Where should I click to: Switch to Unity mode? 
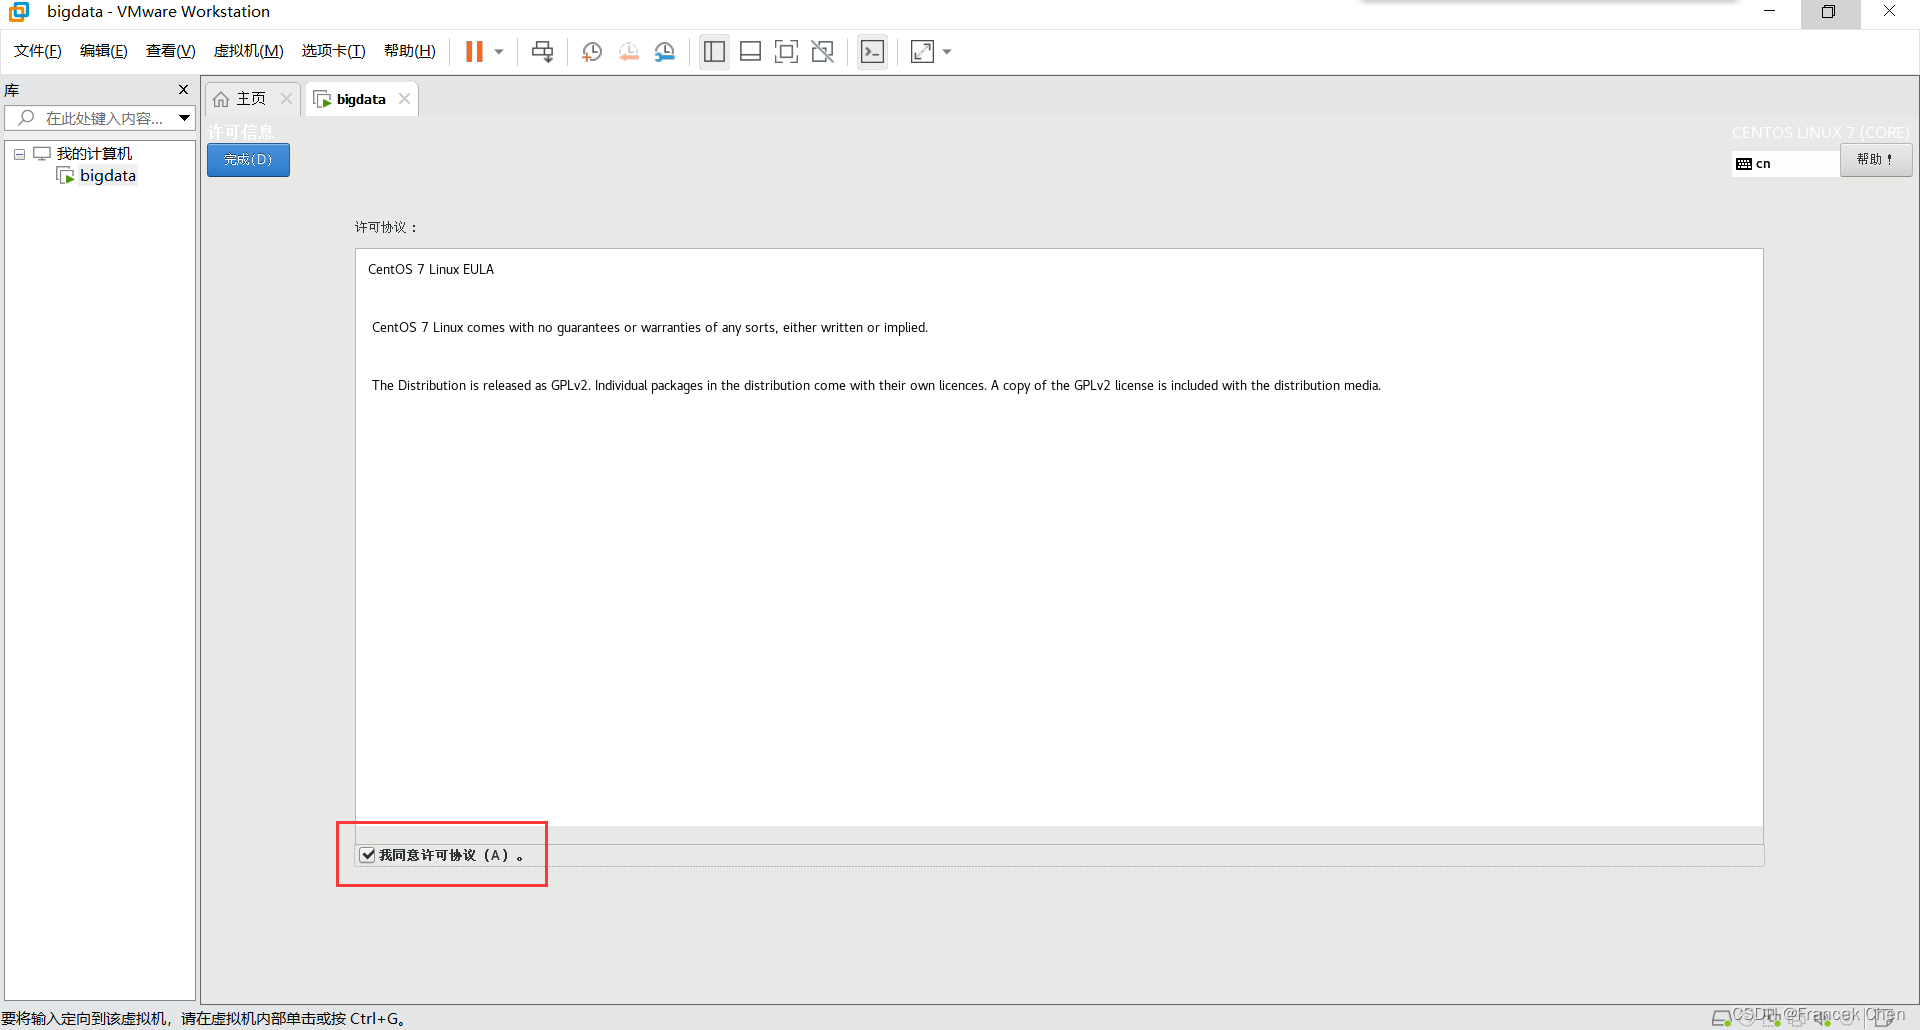pos(823,52)
